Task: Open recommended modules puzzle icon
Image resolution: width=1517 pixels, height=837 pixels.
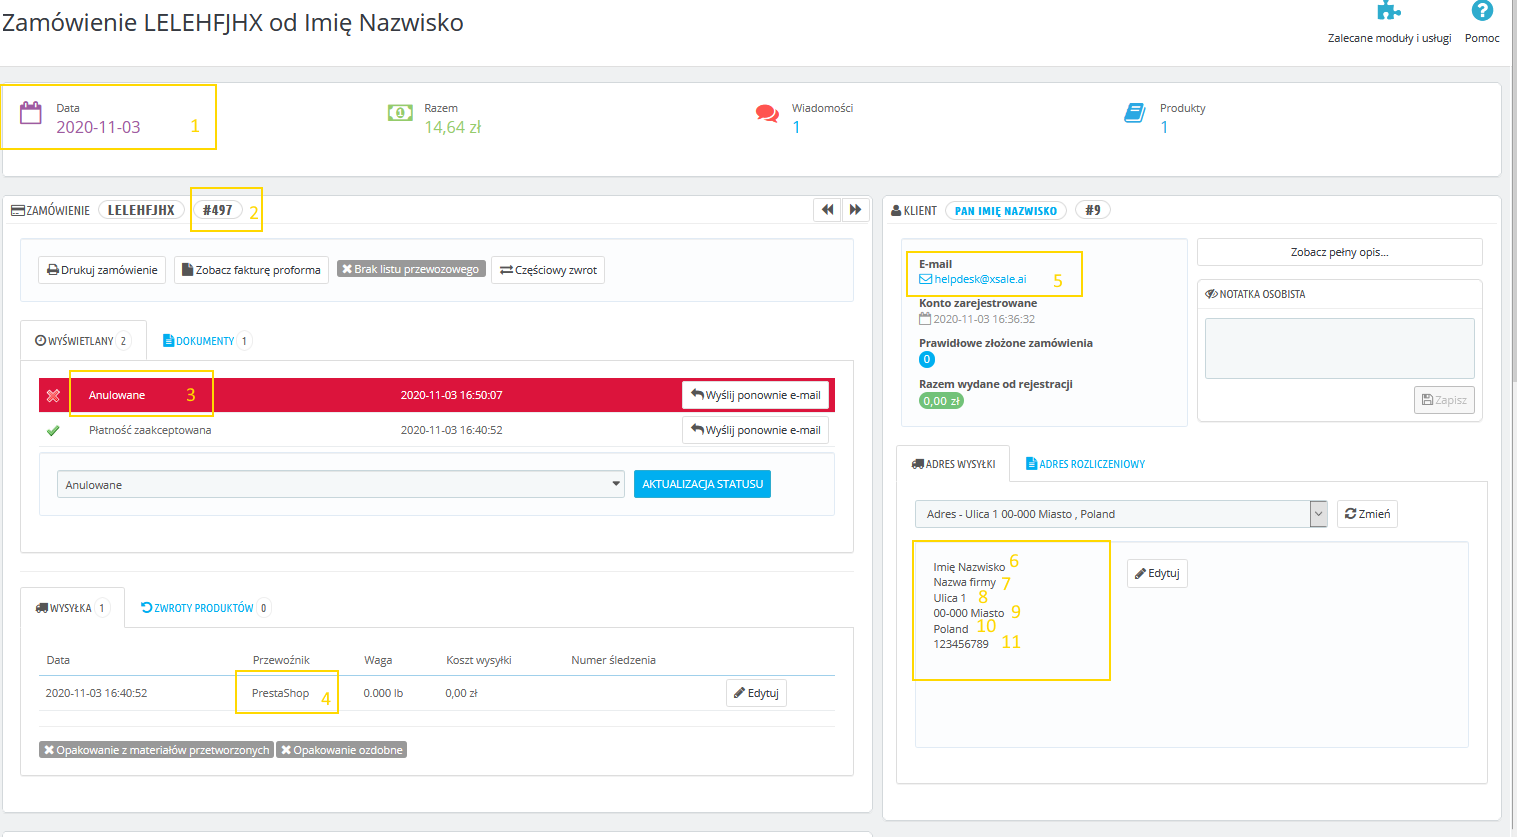Action: [x=1388, y=11]
